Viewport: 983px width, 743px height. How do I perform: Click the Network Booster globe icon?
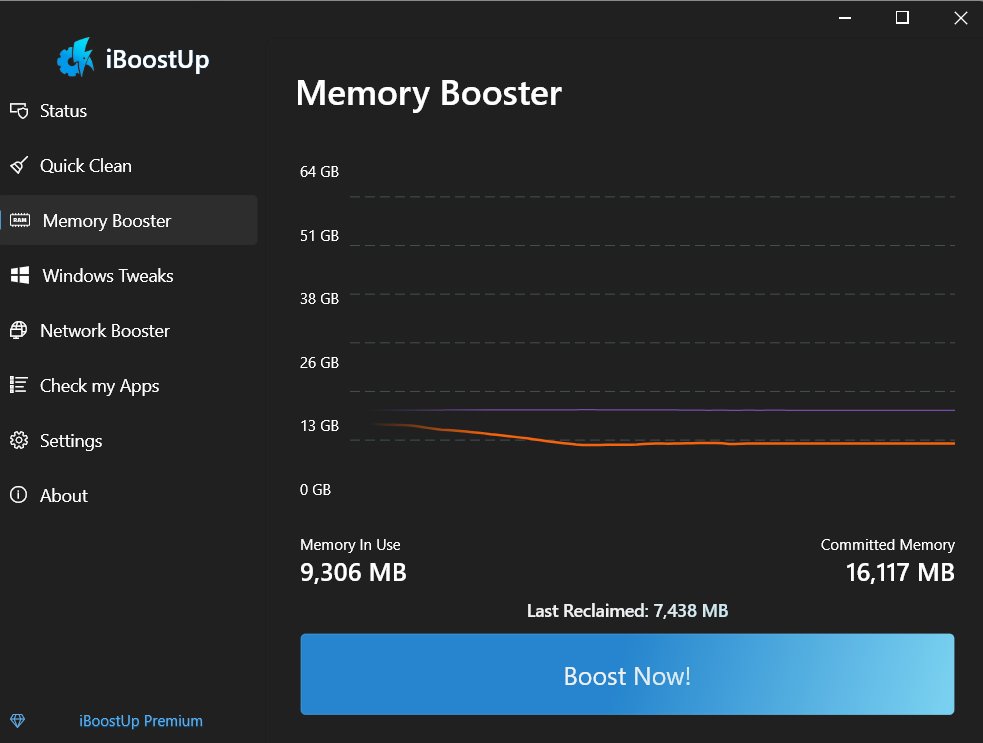pyautogui.click(x=19, y=330)
